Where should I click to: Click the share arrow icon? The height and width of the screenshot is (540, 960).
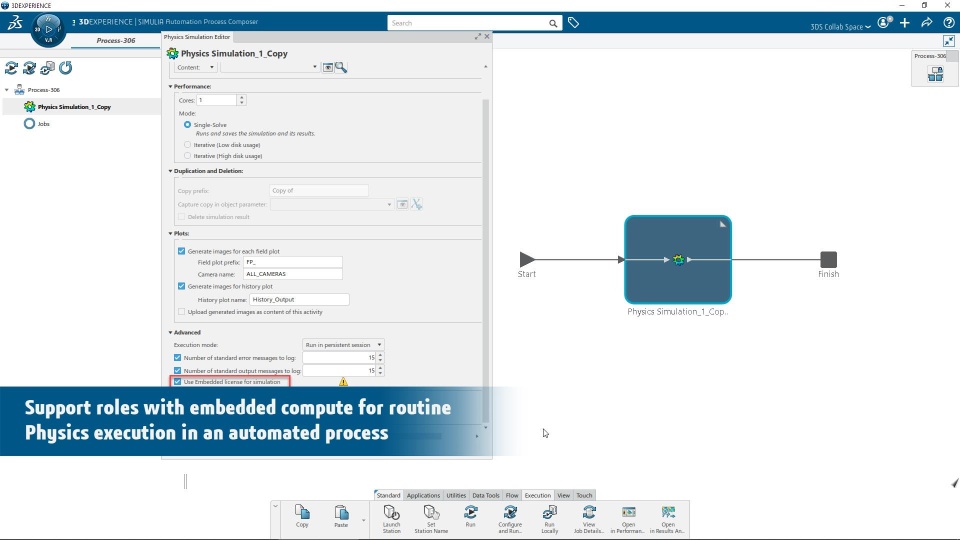pos(927,23)
